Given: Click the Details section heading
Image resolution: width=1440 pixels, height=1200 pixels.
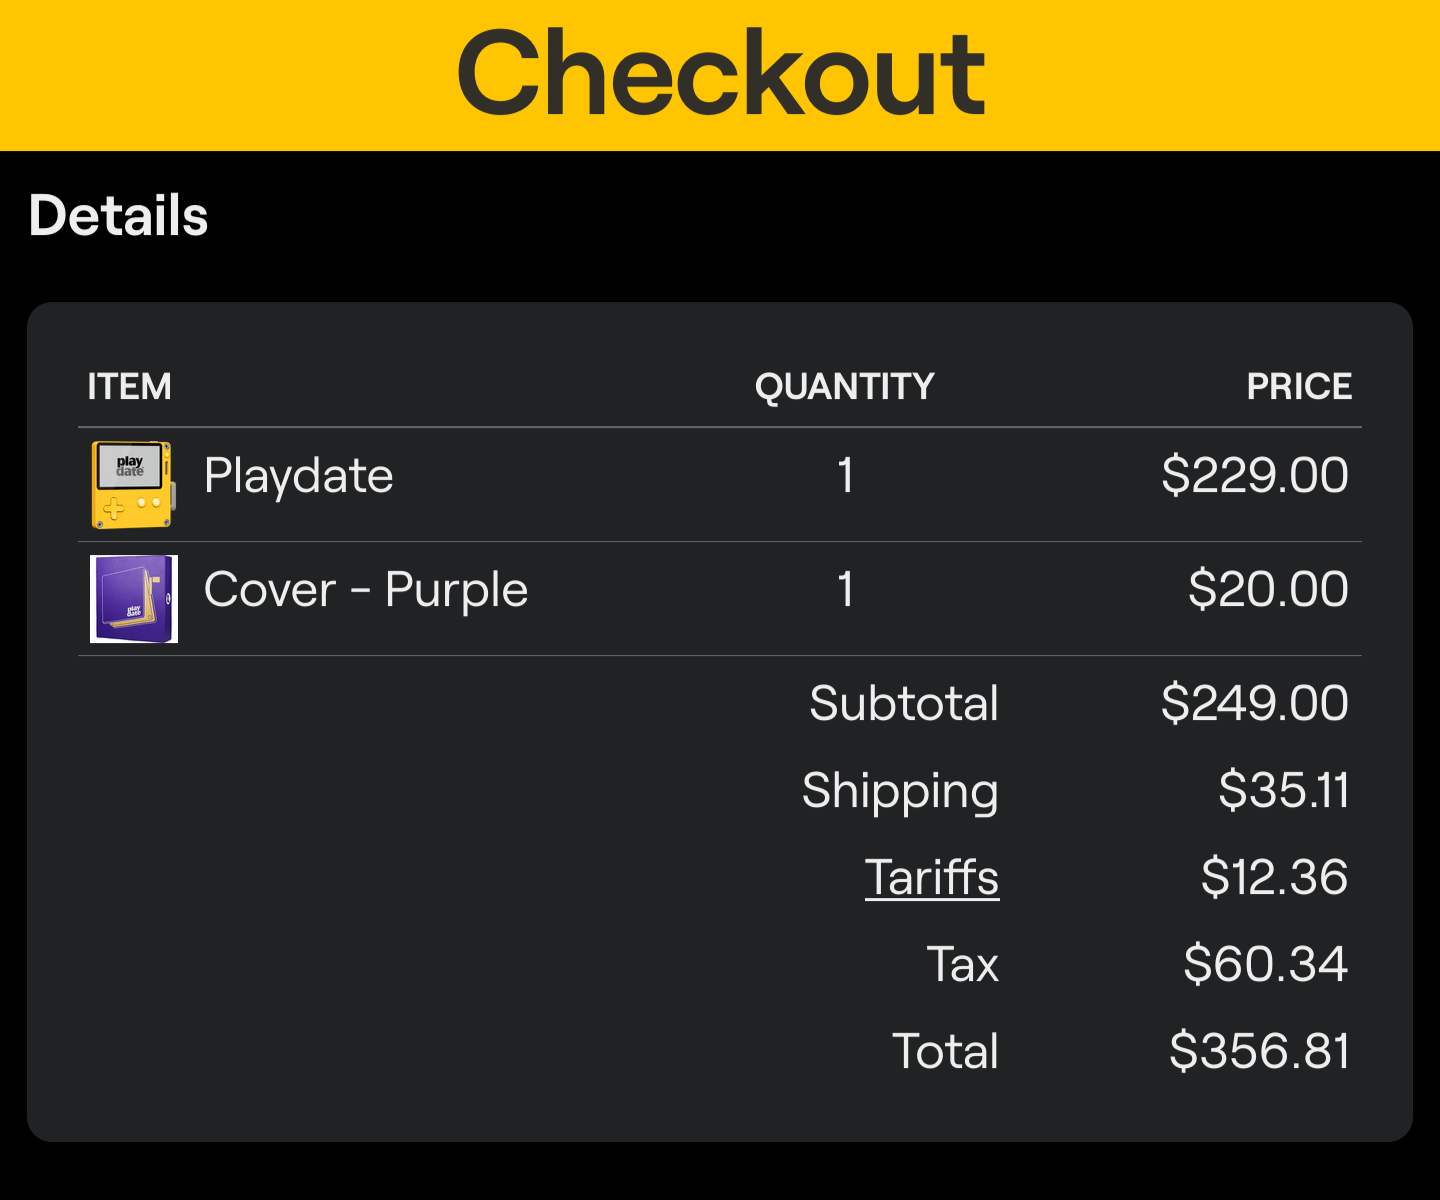Looking at the screenshot, I should pyautogui.click(x=118, y=216).
